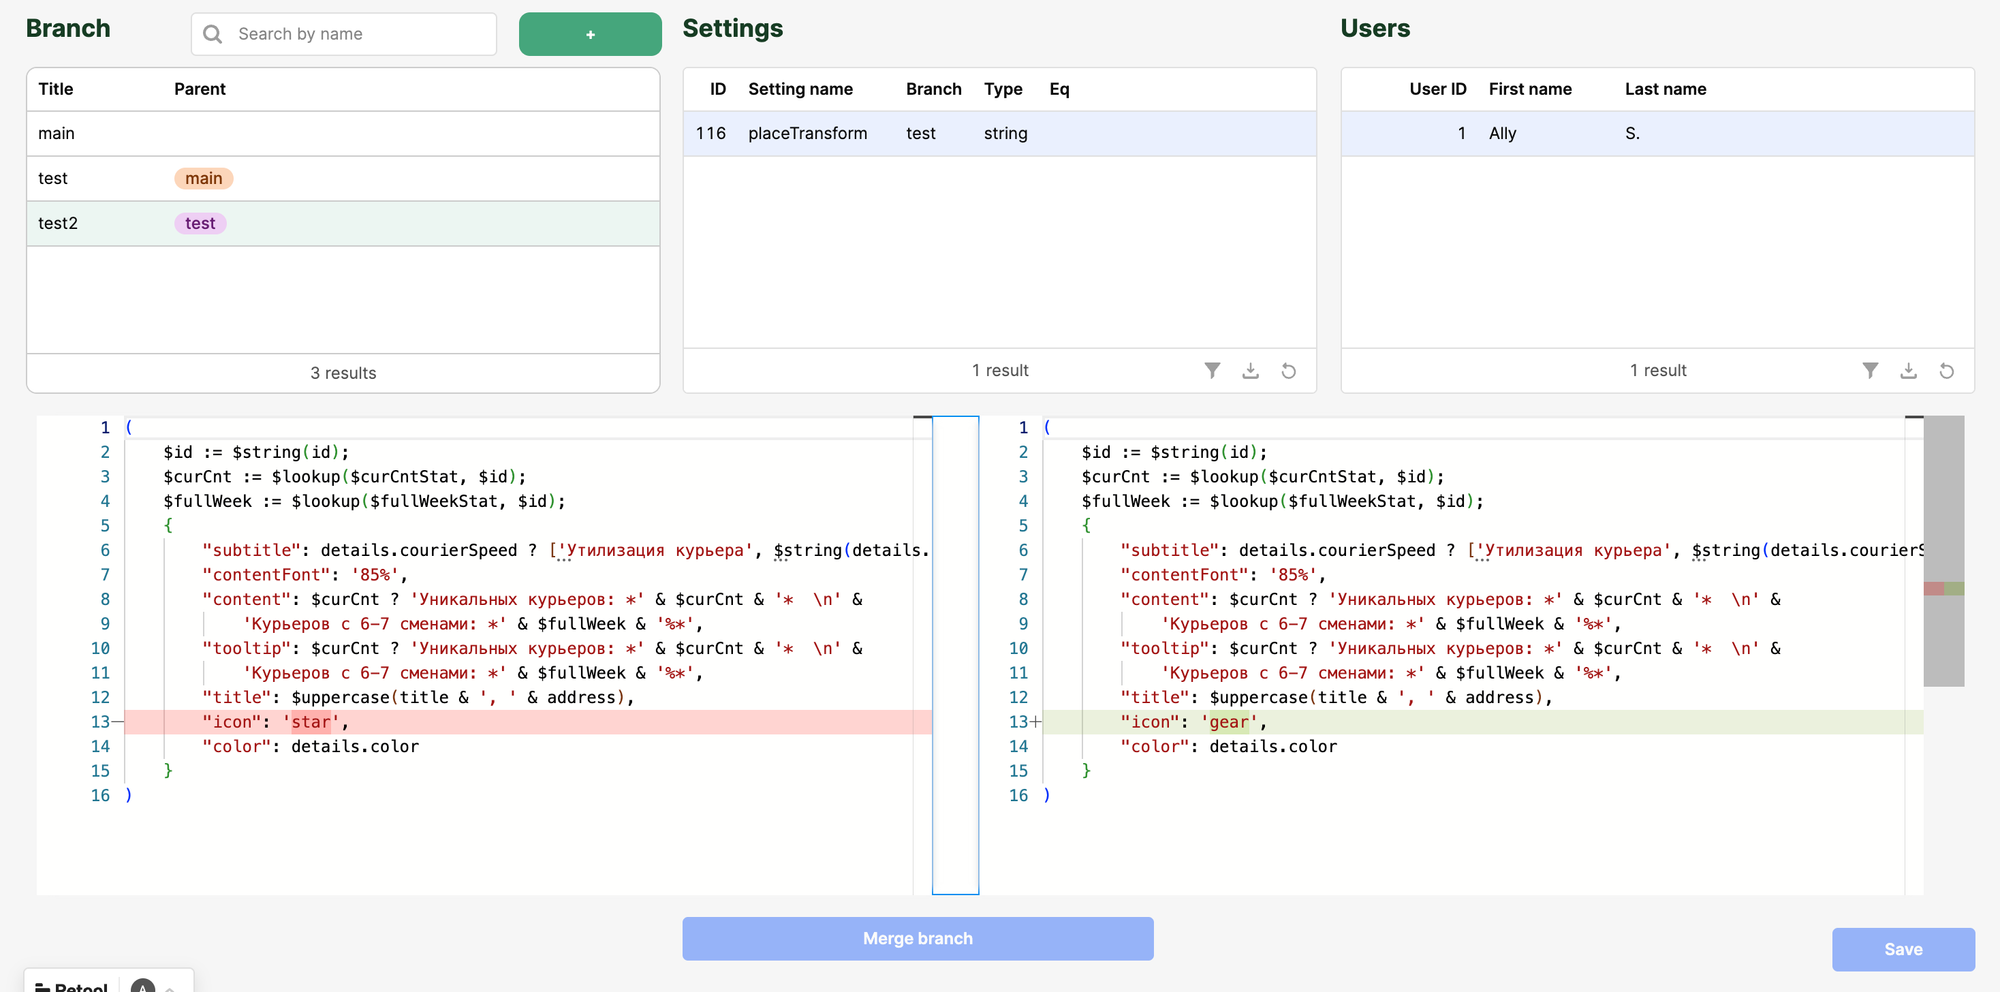
Task: Focus the Search by name field
Action: tap(344, 34)
